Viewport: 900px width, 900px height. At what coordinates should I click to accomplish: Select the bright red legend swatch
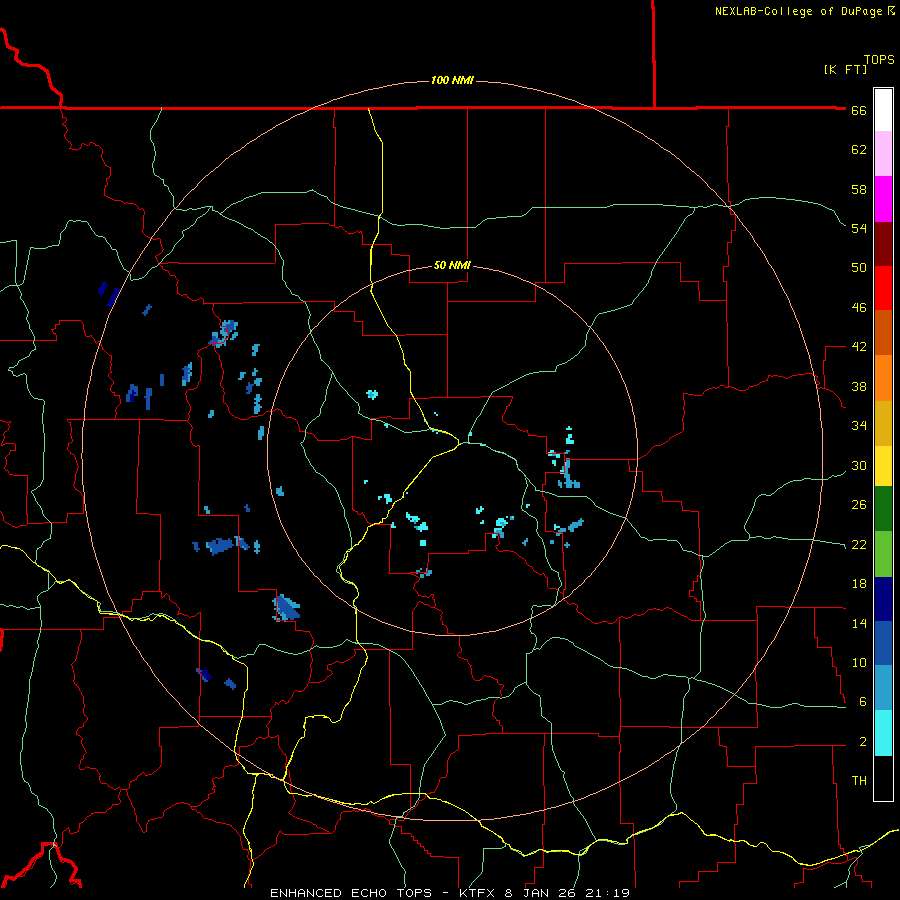tap(883, 288)
